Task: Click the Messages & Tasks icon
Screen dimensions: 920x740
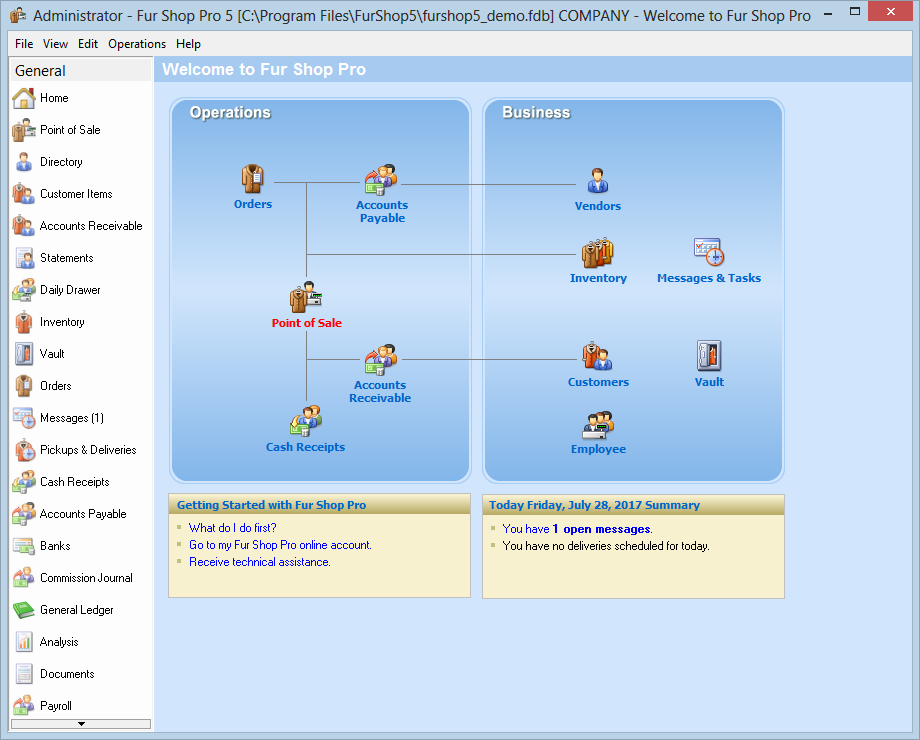Action: [x=708, y=252]
